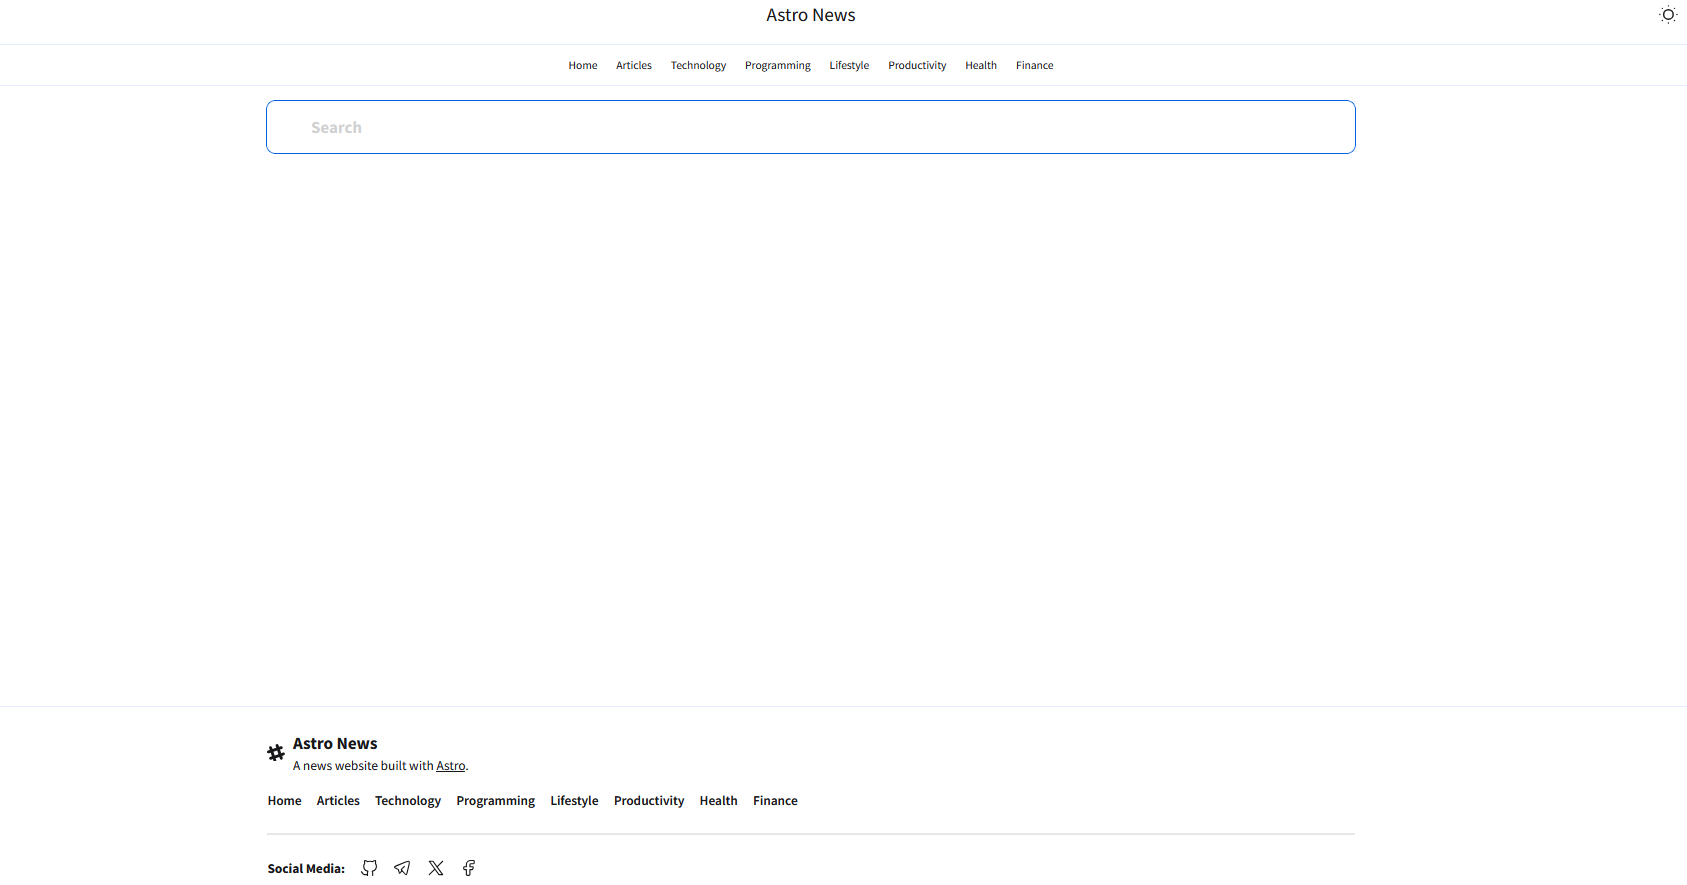The image size is (1687, 885).
Task: Toggle the light/dark theme sun icon
Action: click(1667, 15)
